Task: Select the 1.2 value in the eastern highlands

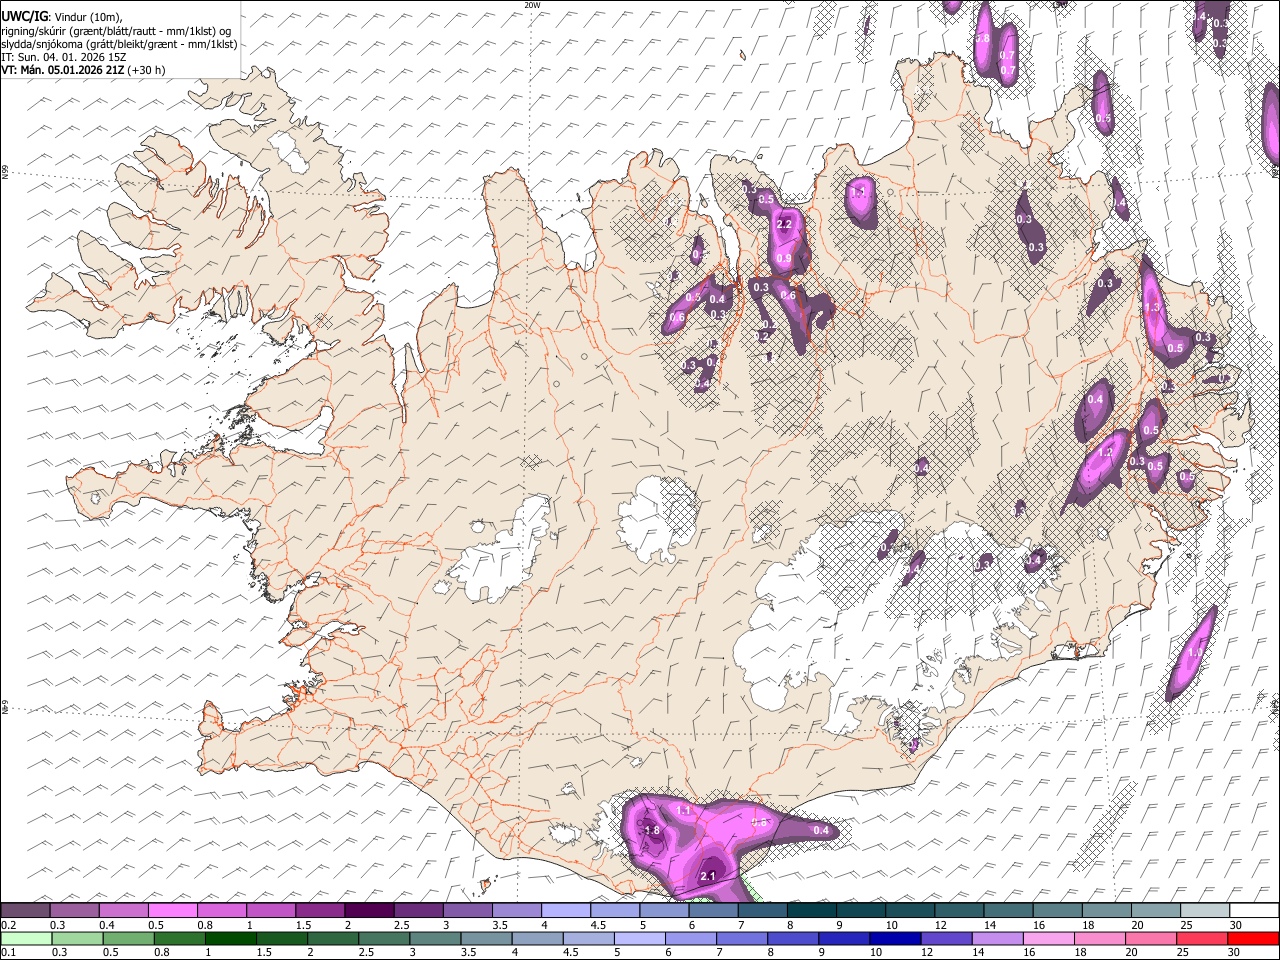Action: [1105, 453]
